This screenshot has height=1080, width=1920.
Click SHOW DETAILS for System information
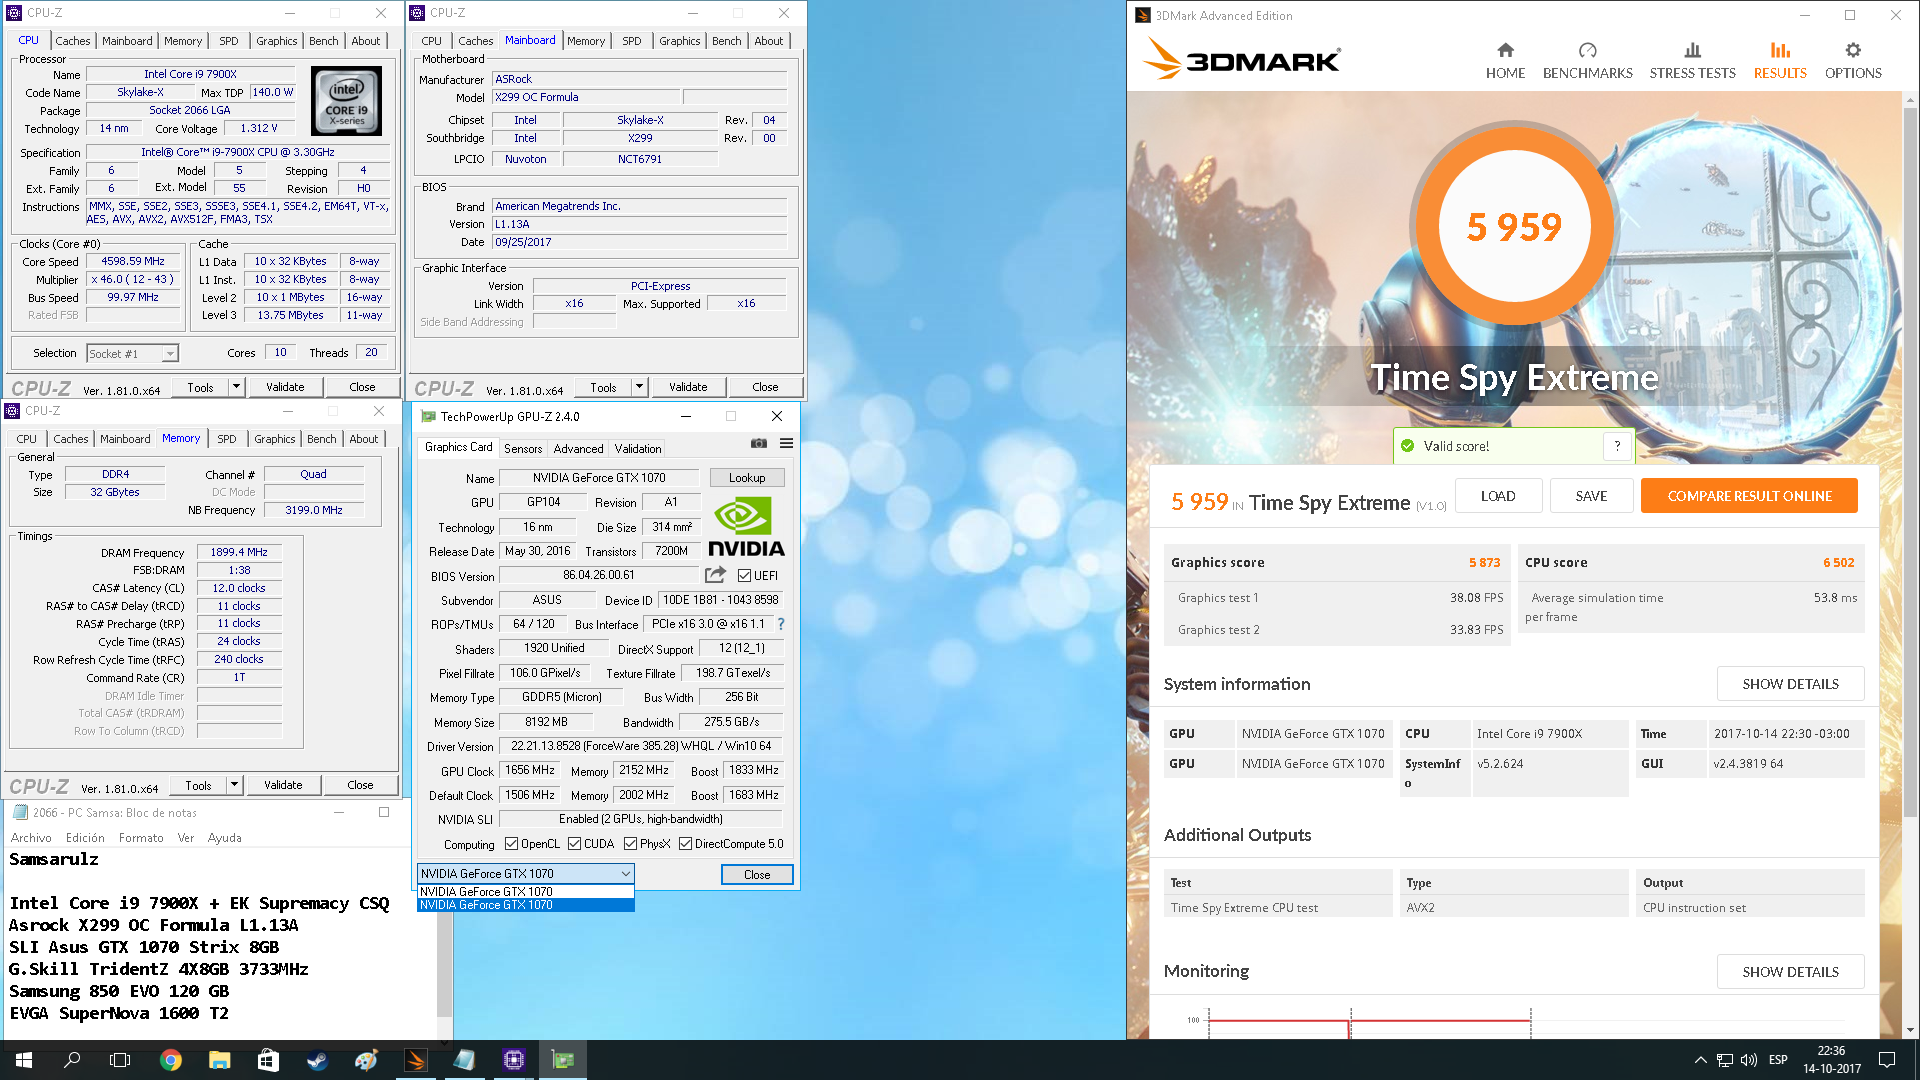pyautogui.click(x=1790, y=684)
